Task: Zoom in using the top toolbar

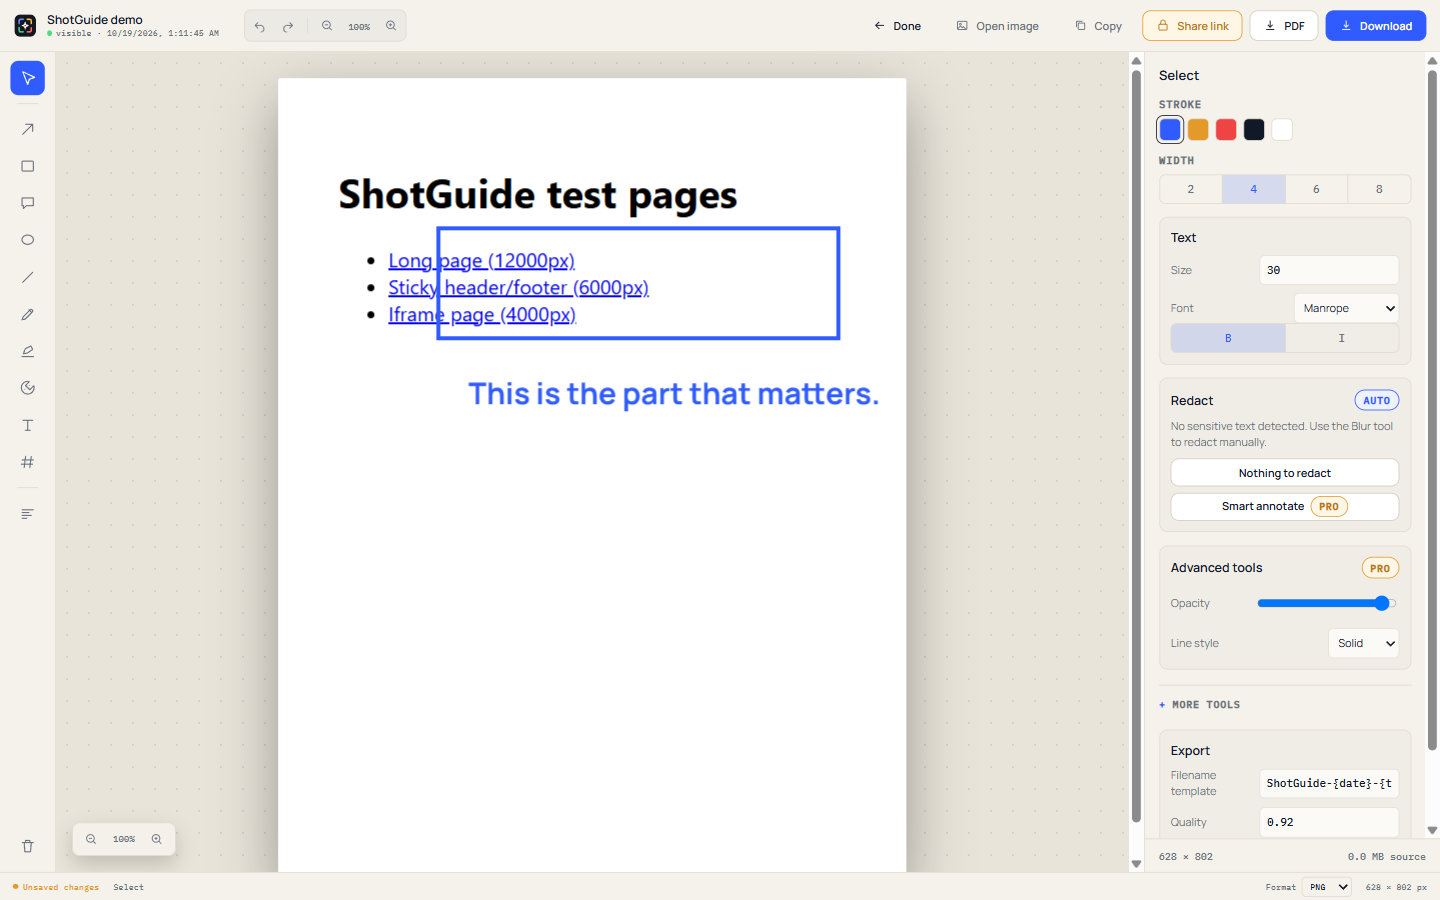Action: tap(391, 26)
